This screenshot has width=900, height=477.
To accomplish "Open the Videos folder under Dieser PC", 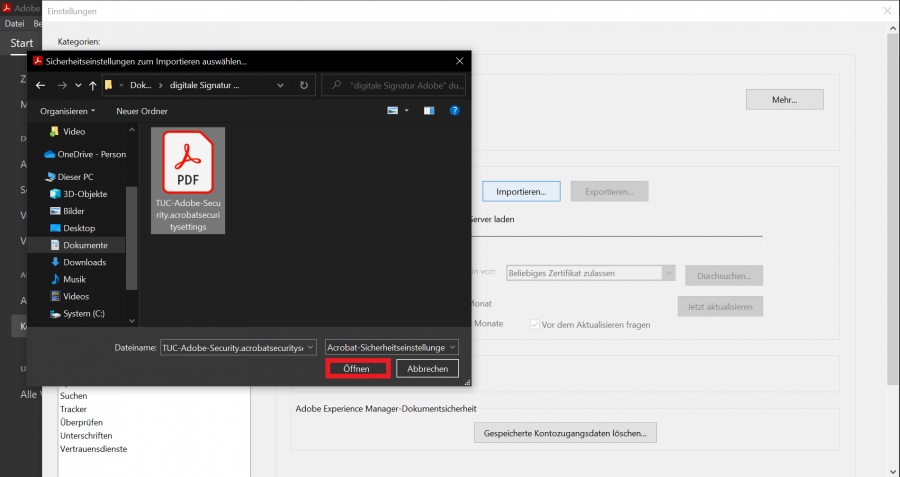I will click(x=69, y=297).
